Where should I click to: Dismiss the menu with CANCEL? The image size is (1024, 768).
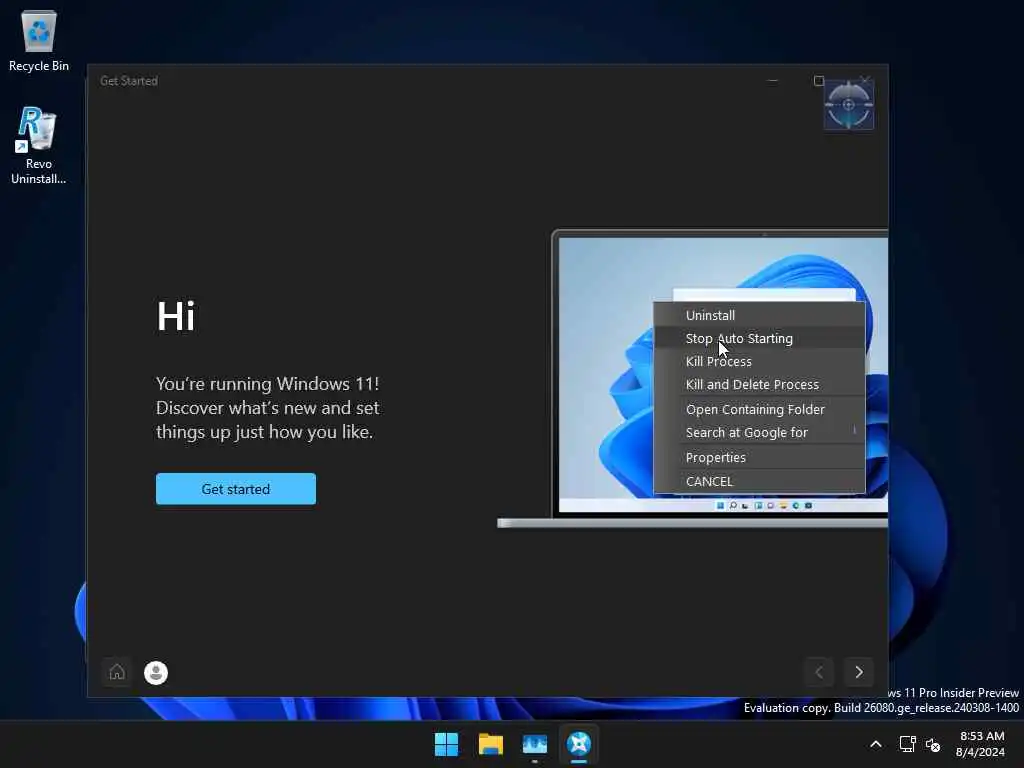point(759,481)
